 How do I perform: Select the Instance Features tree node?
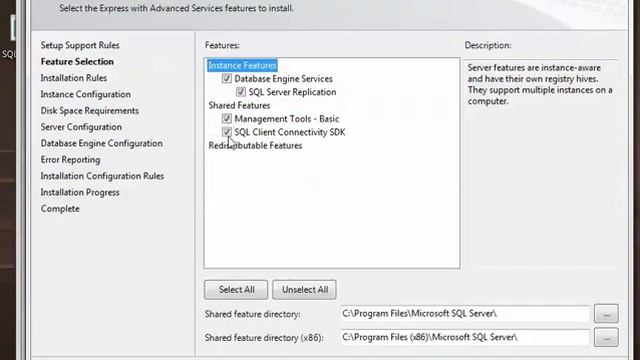pos(242,65)
